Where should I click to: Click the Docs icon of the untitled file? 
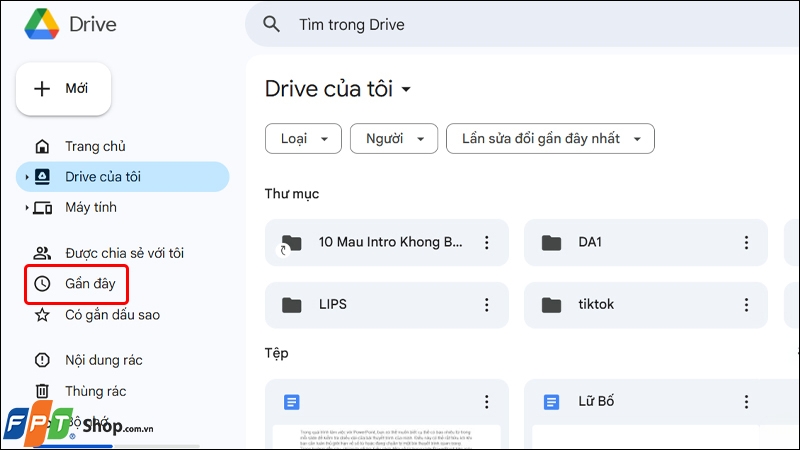[292, 402]
